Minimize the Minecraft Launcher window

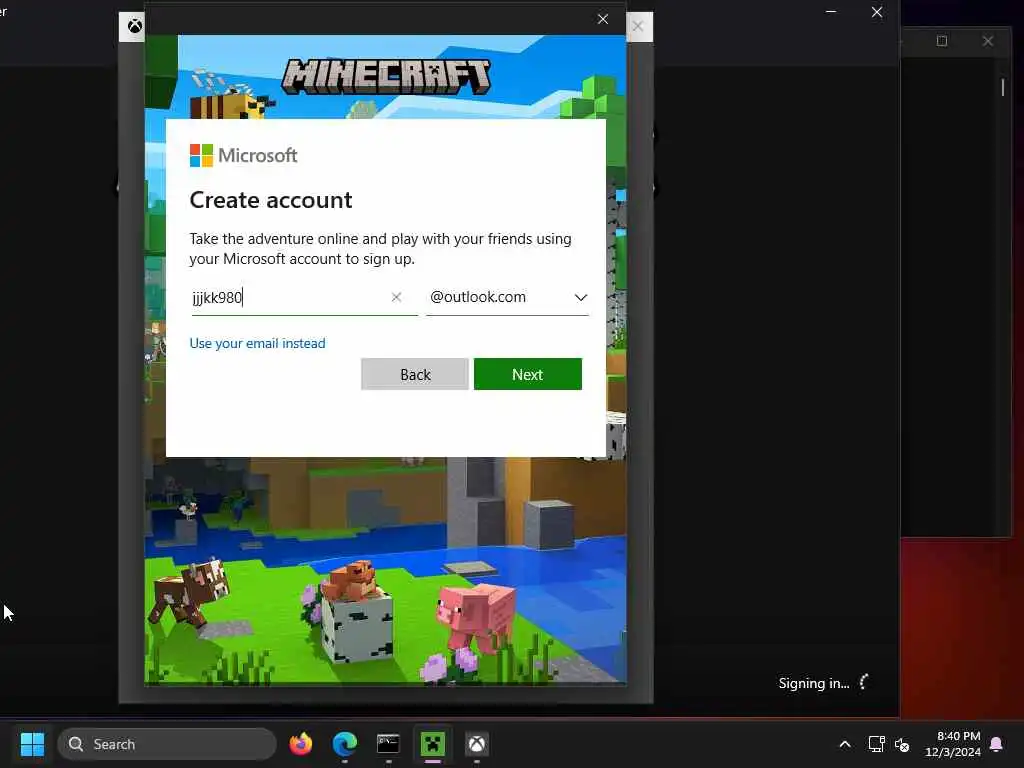click(x=831, y=12)
